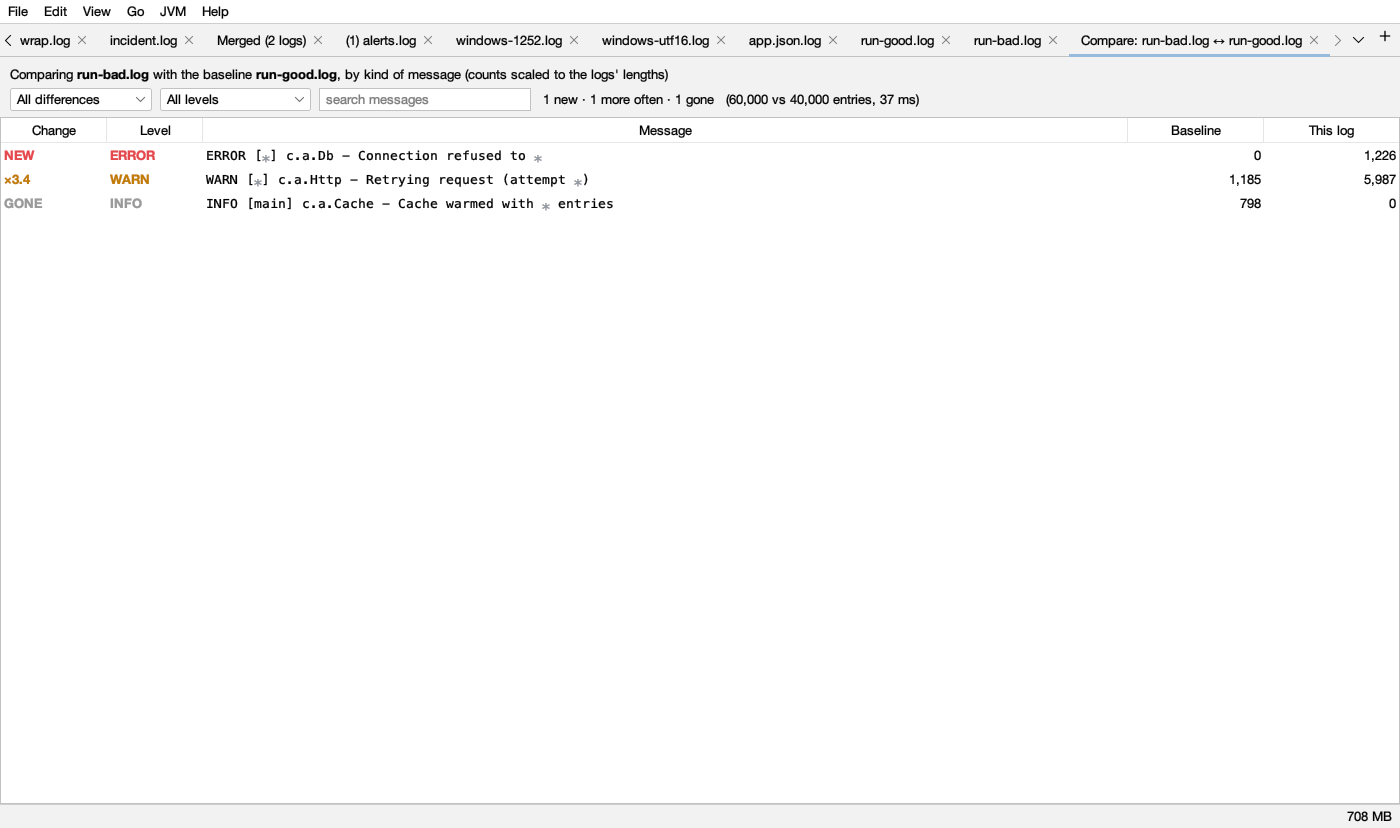Open the All differences dropdown
This screenshot has width=1400, height=828.
click(81, 99)
